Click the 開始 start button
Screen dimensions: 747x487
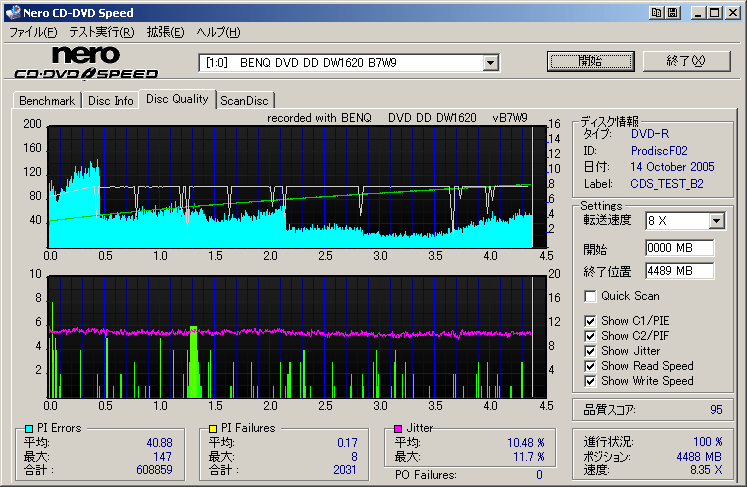point(591,61)
